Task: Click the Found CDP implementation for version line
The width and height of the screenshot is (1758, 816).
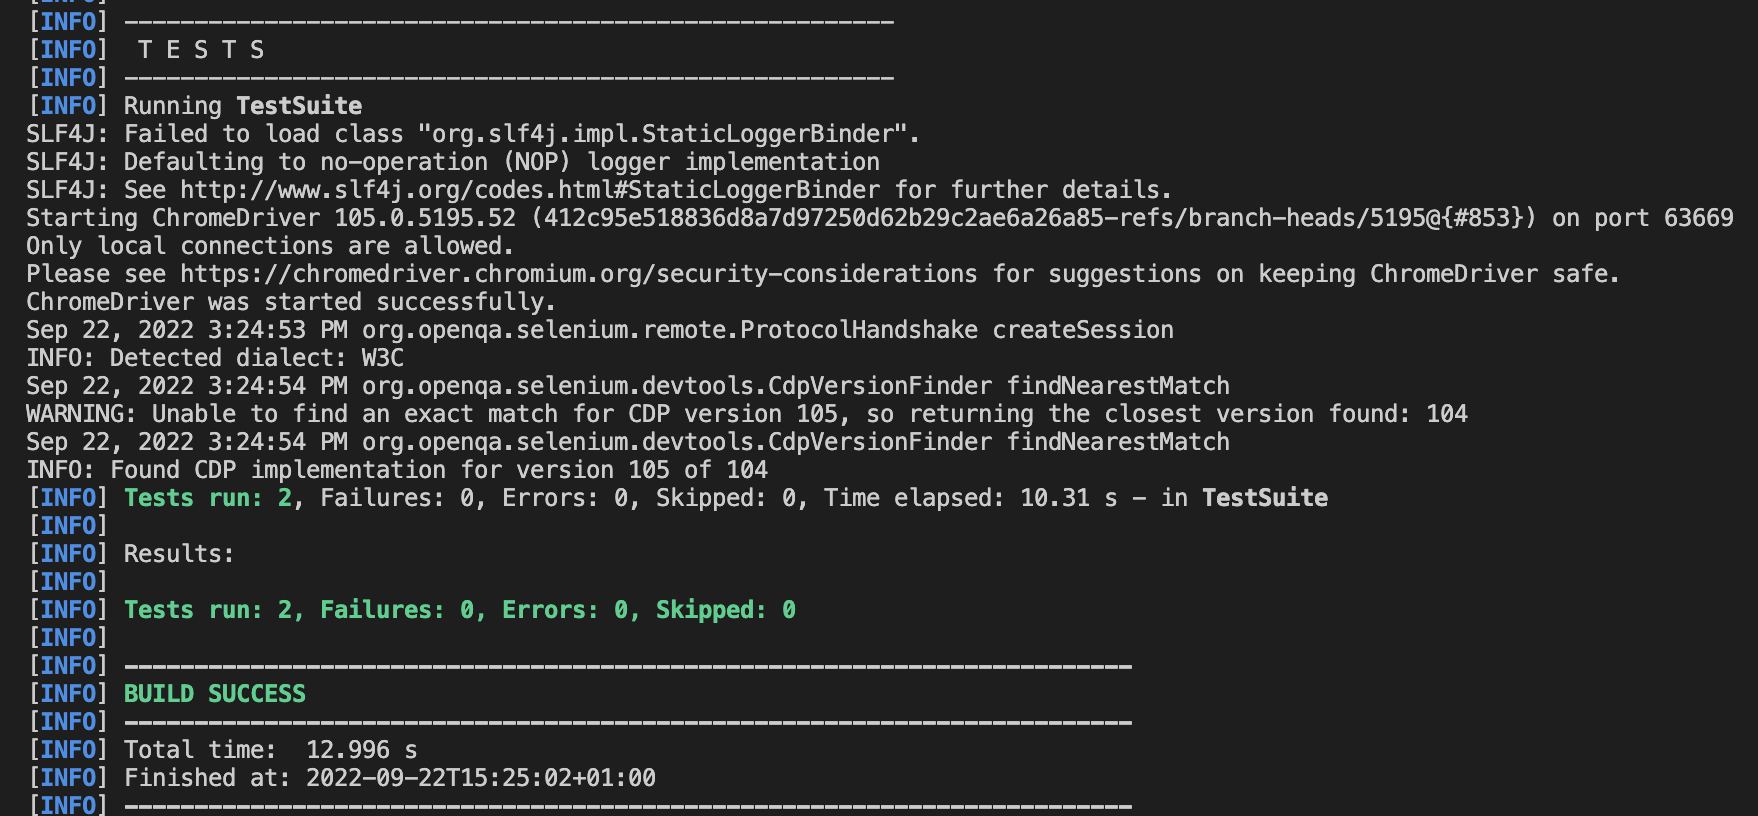Action: 397,470
